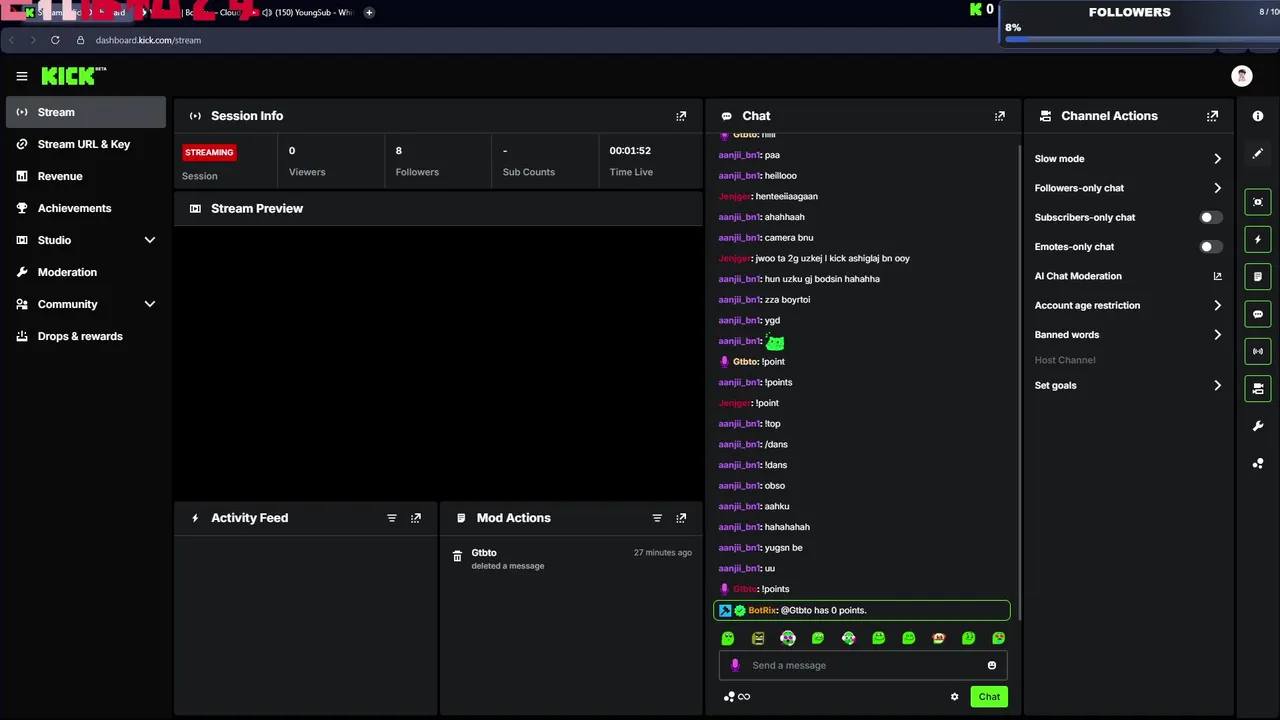Toggle the chat bubble panel icon
Image resolution: width=1280 pixels, height=720 pixels.
(1258, 314)
